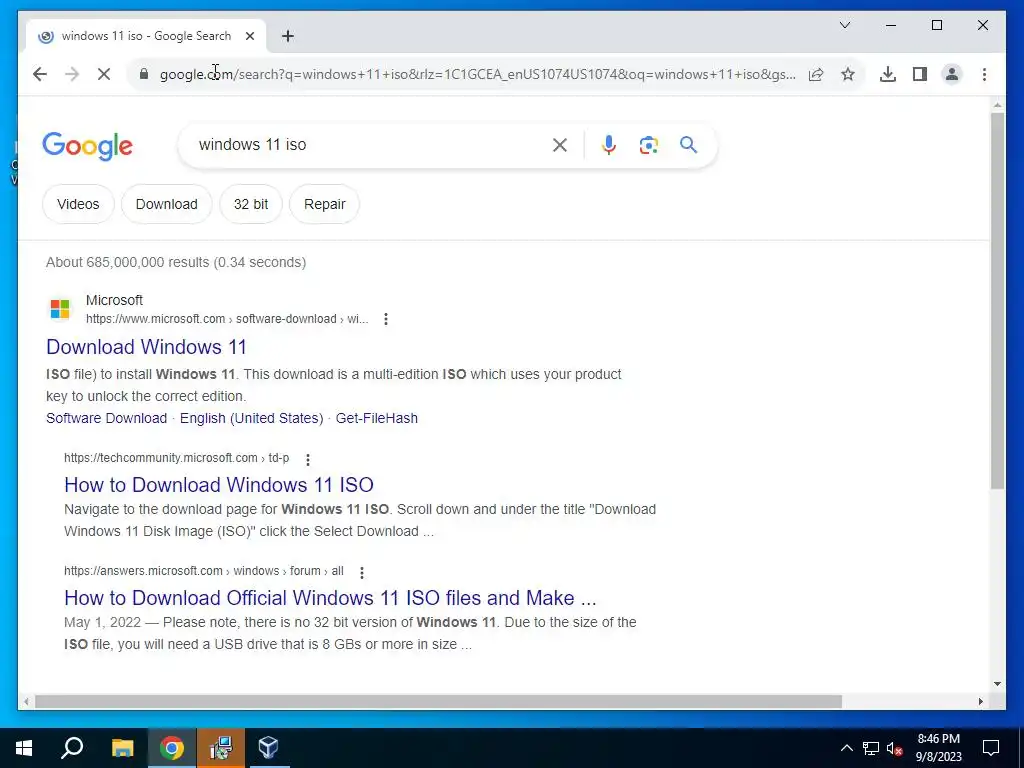Select the windows 11 iso tab
The height and width of the screenshot is (768, 1024).
[146, 36]
